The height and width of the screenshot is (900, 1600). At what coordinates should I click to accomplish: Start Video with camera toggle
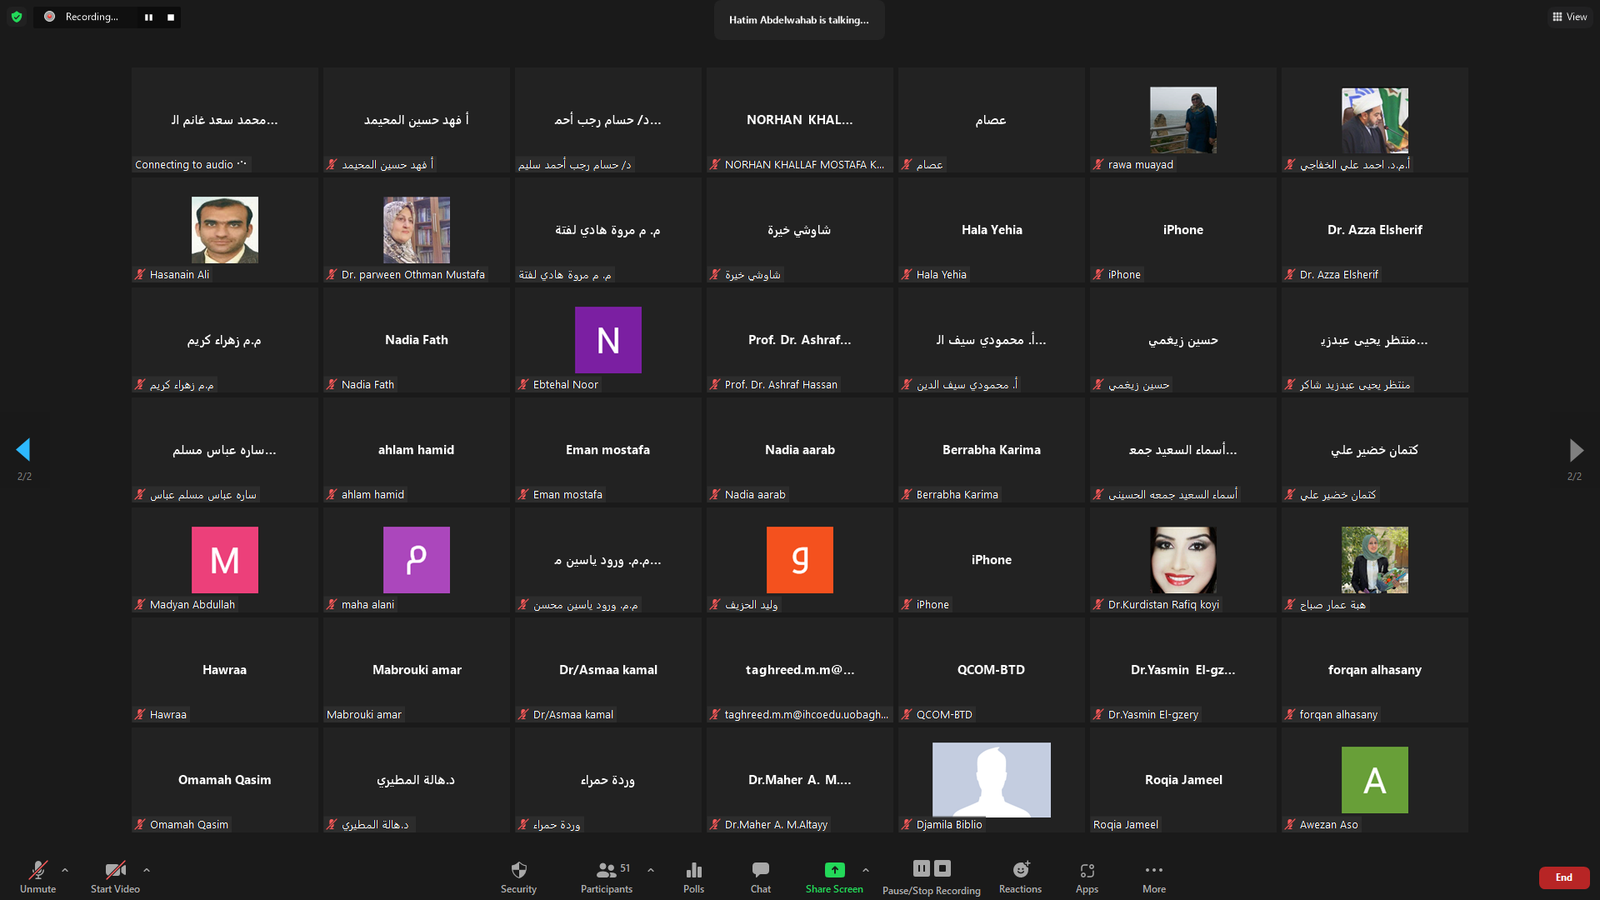click(x=115, y=876)
